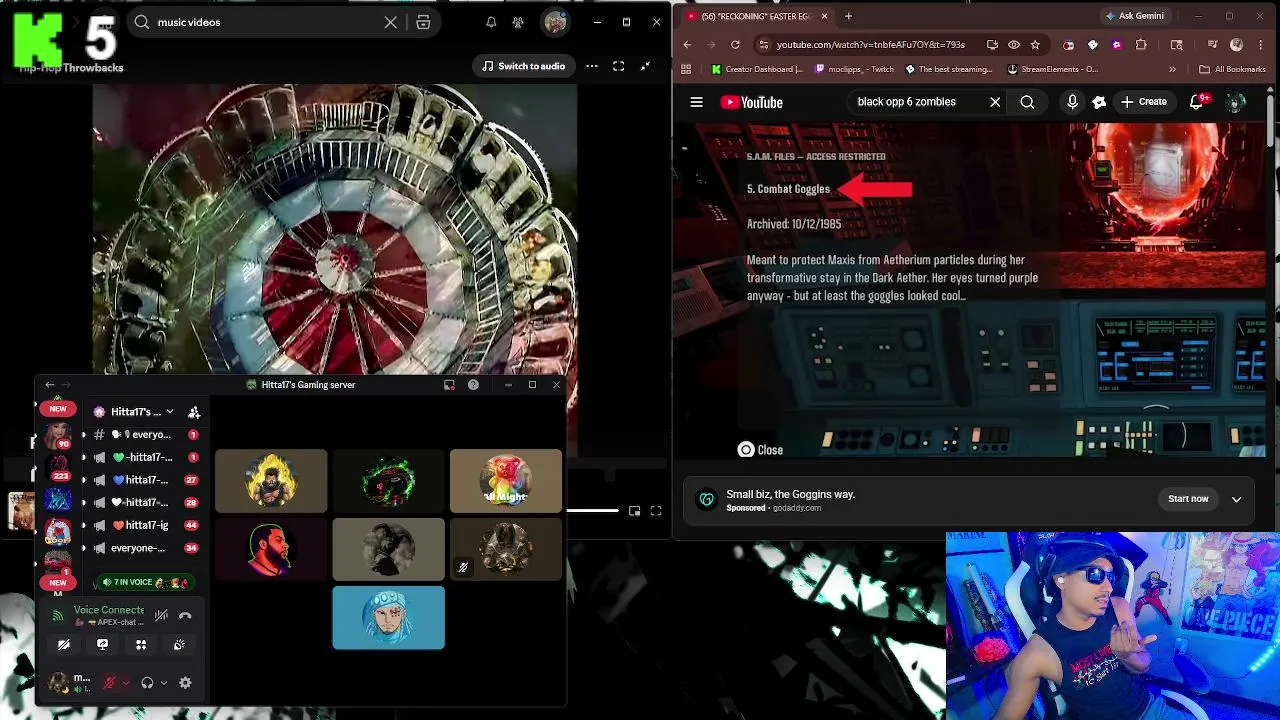Search YouTube with voice microphone
Image resolution: width=1280 pixels, height=720 pixels.
(1072, 102)
